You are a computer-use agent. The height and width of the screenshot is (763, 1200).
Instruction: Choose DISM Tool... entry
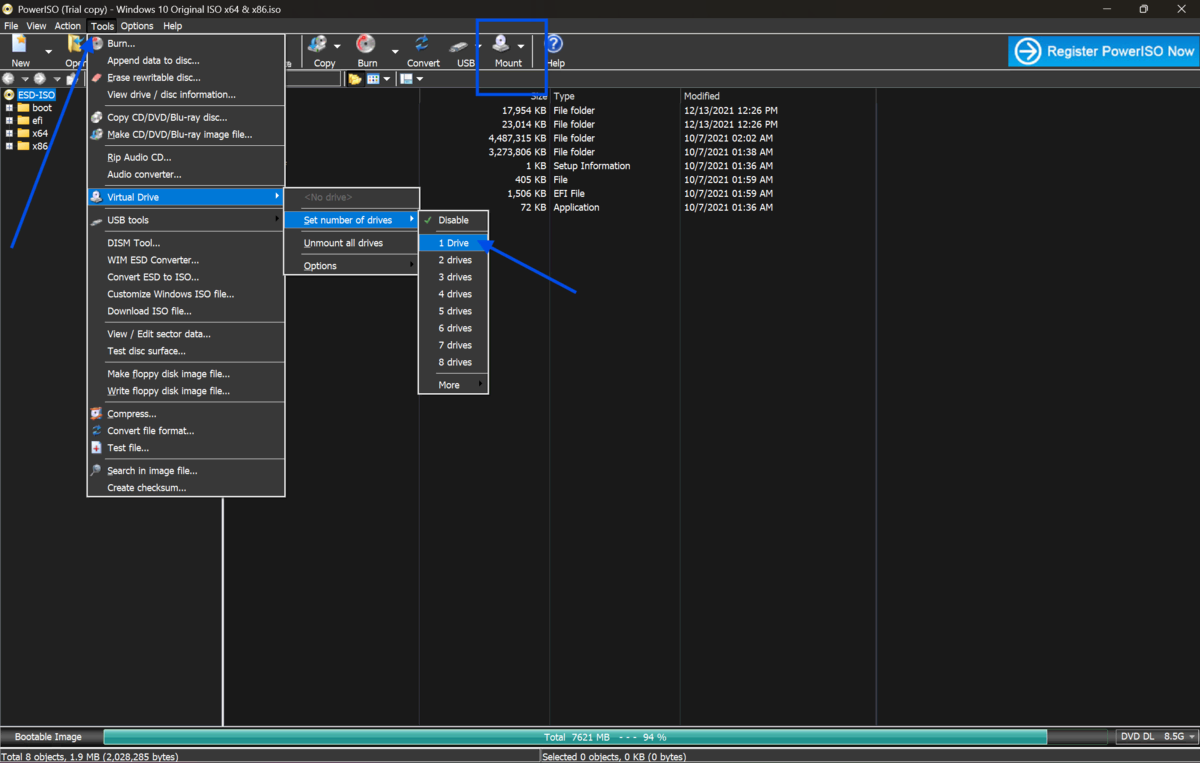pyautogui.click(x=186, y=243)
